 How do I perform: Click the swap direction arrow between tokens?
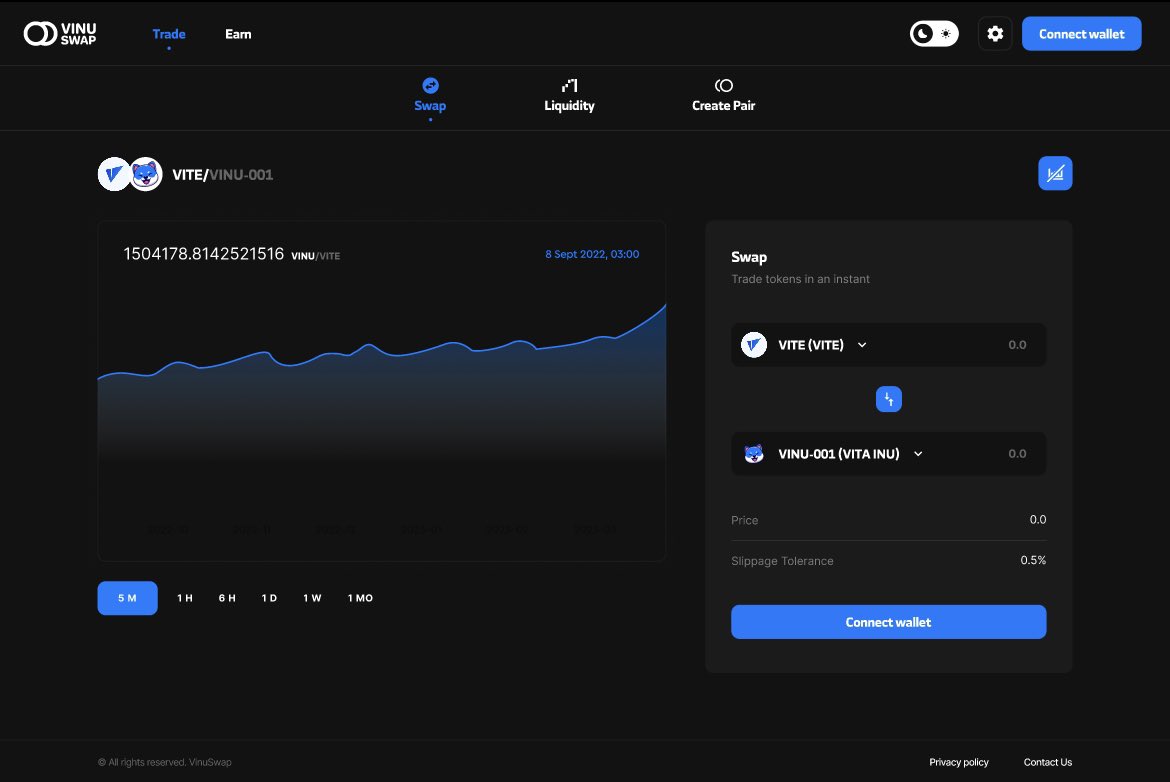pyautogui.click(x=888, y=398)
